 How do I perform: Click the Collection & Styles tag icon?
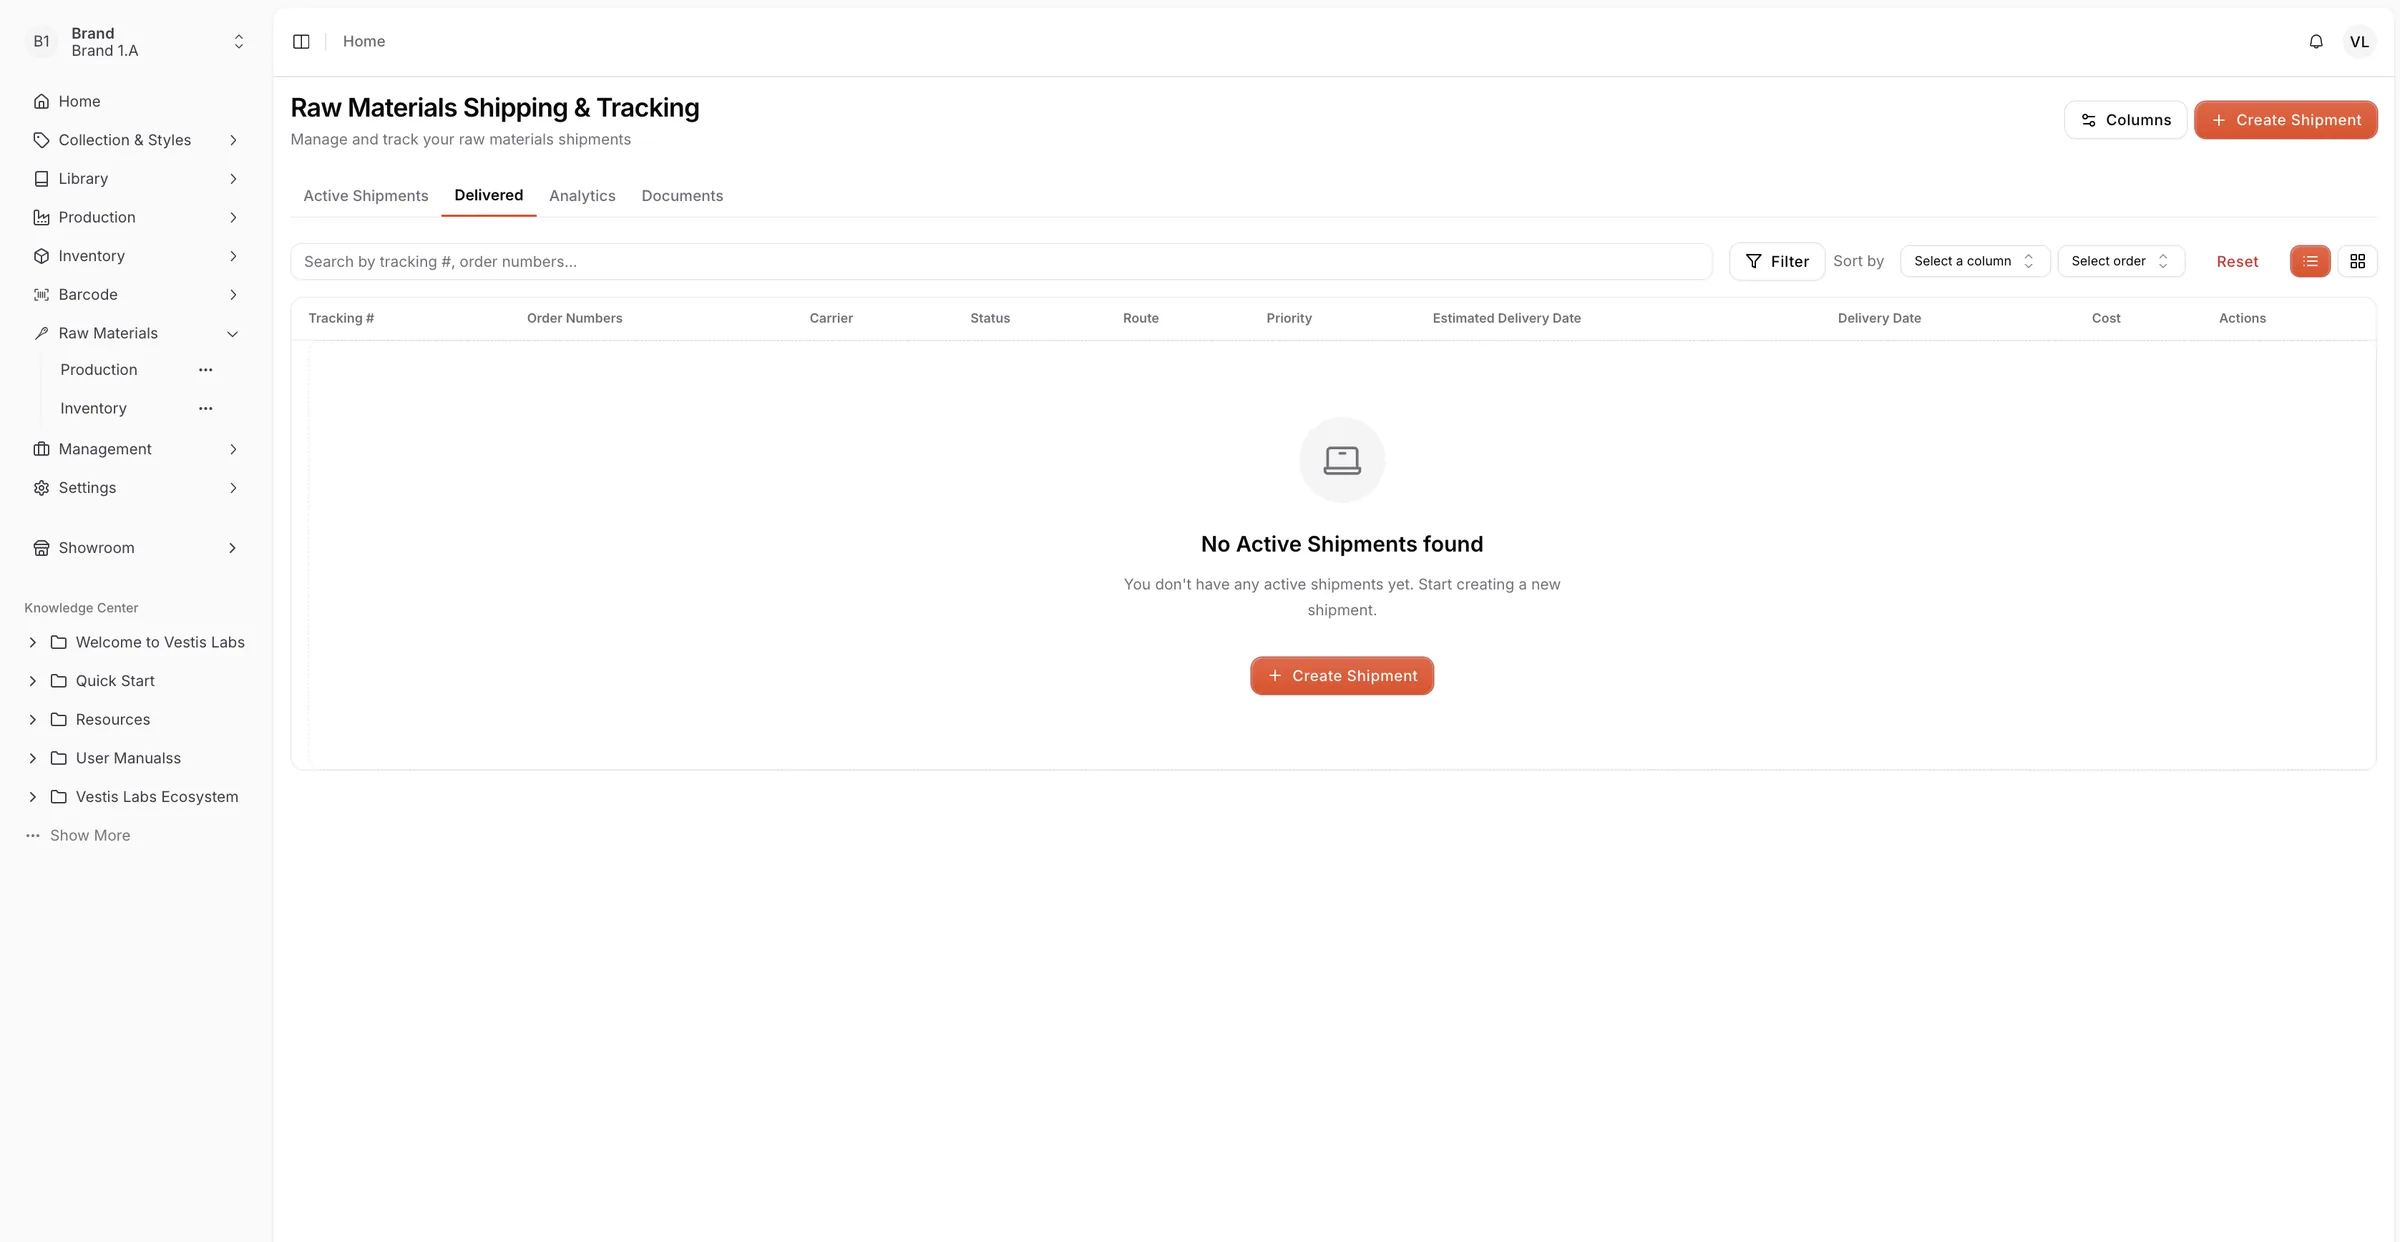pos(41,140)
